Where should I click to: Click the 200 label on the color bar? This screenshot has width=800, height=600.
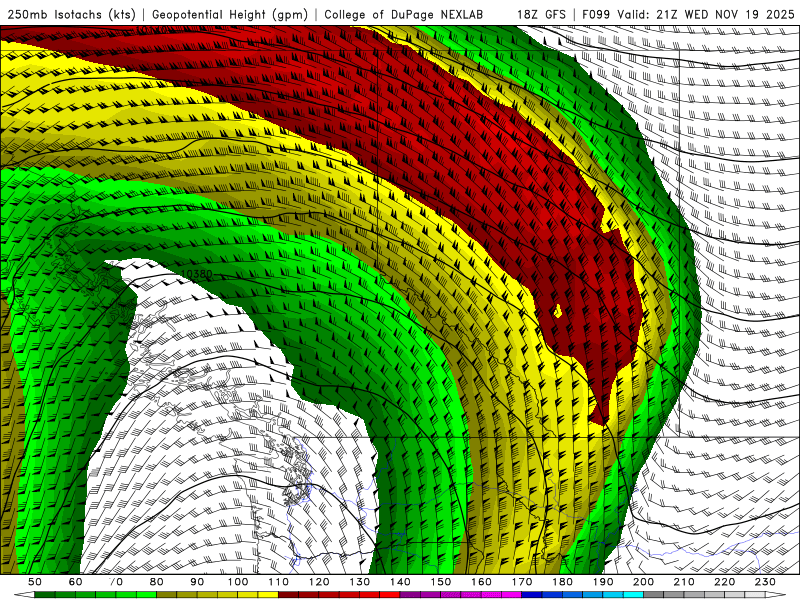point(643,582)
